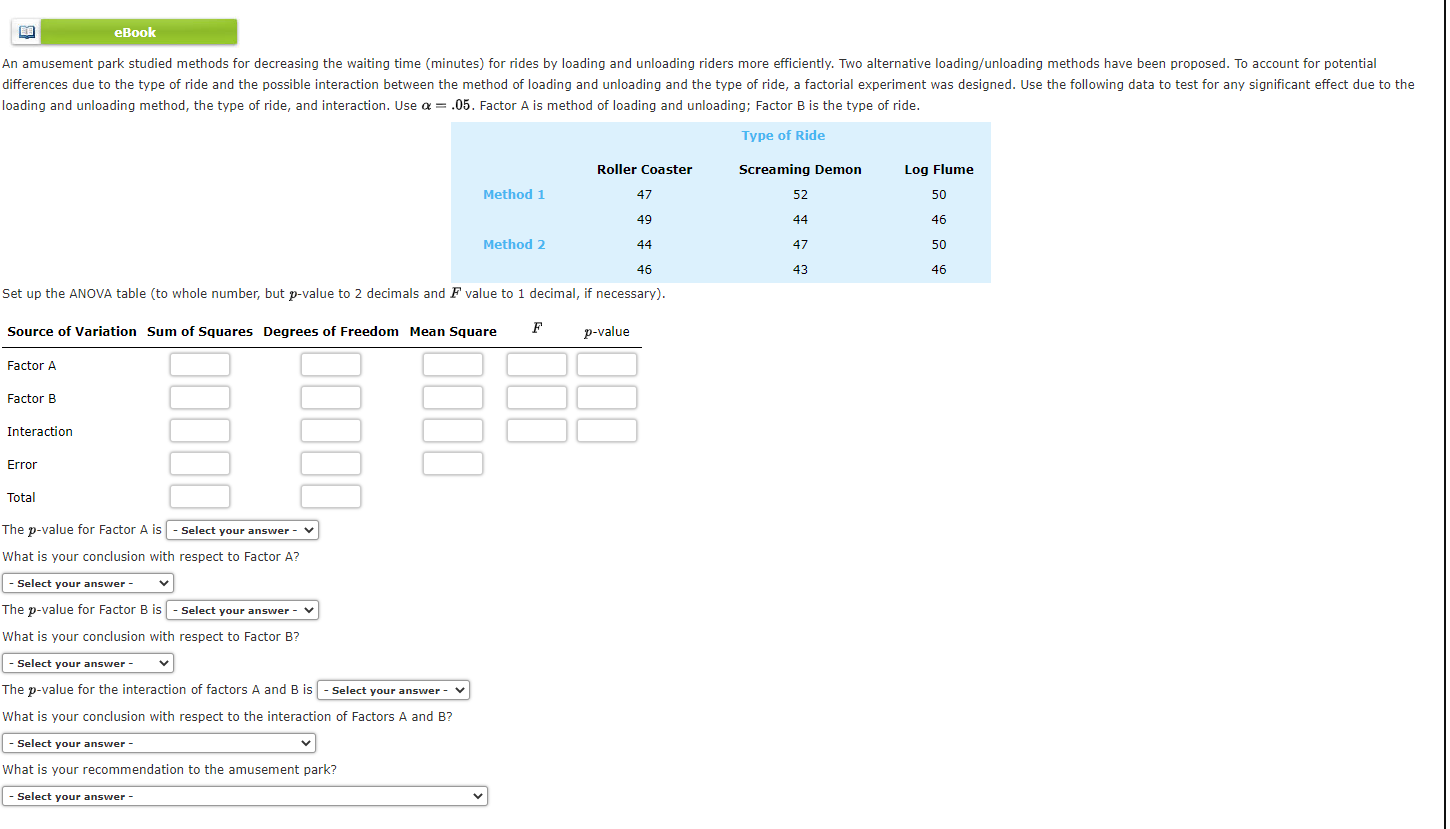Click the Sum of Squares field for Total

(200, 496)
